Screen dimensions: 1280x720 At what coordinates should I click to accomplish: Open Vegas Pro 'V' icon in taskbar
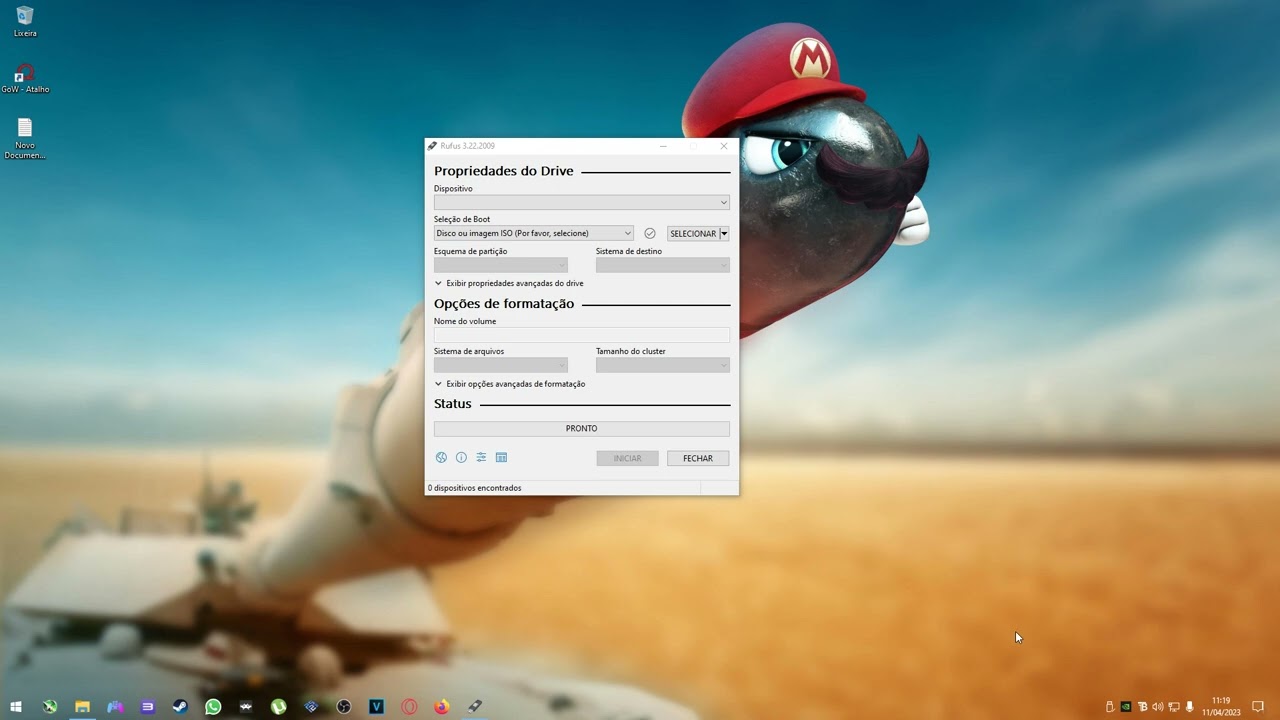coord(376,707)
